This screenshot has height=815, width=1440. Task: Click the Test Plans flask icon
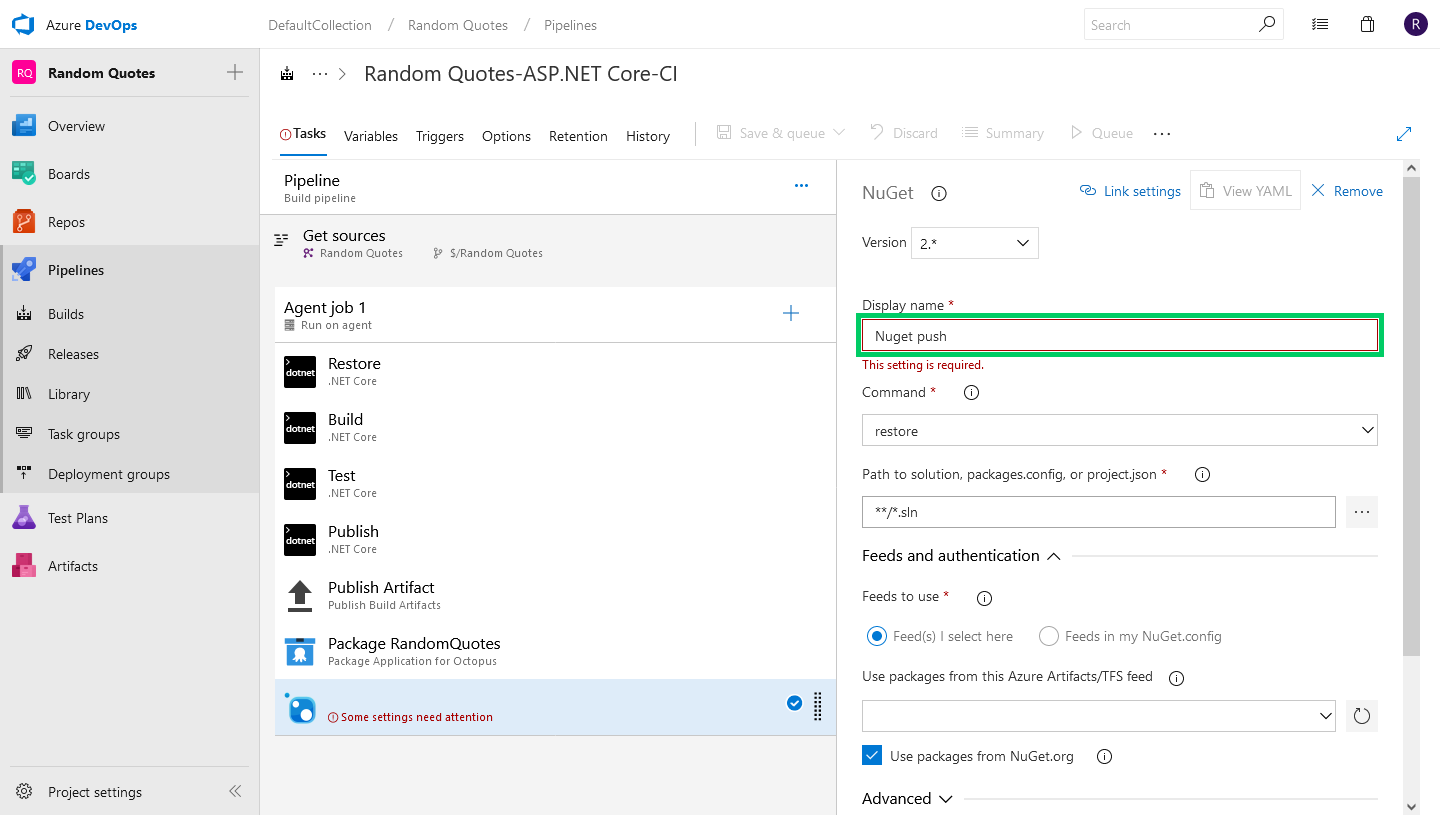tap(24, 518)
